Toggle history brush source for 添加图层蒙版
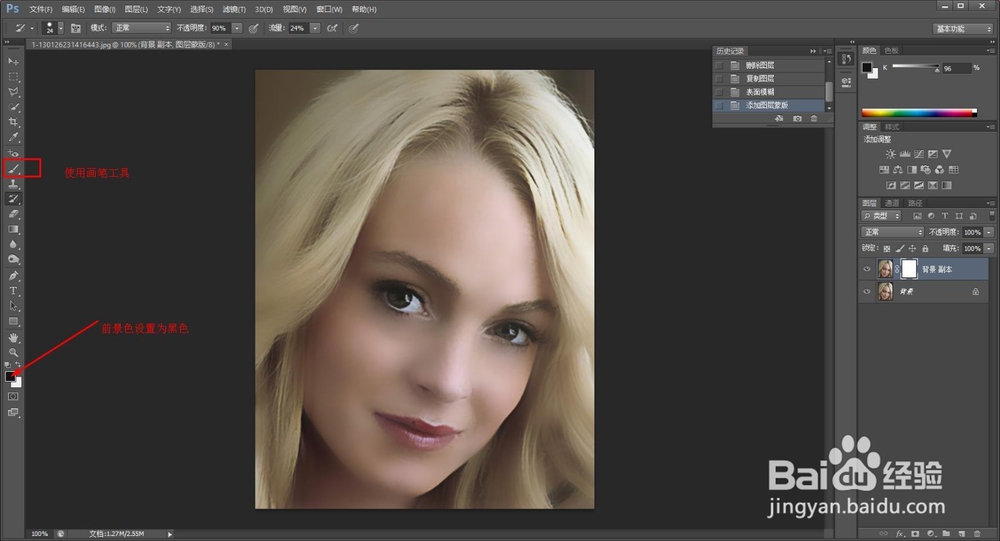Image resolution: width=1000 pixels, height=541 pixels. coord(719,105)
